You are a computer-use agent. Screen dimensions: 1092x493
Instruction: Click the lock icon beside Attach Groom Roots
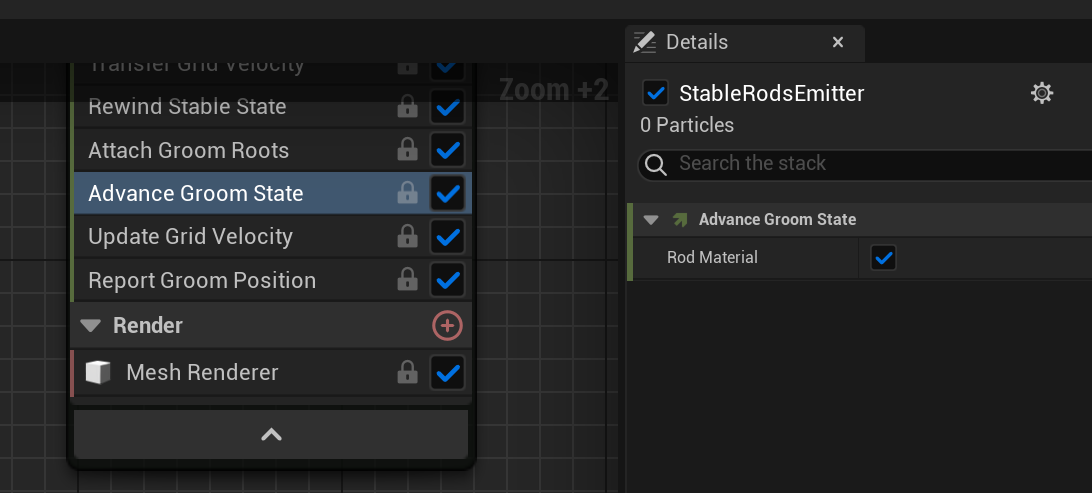[x=407, y=150]
